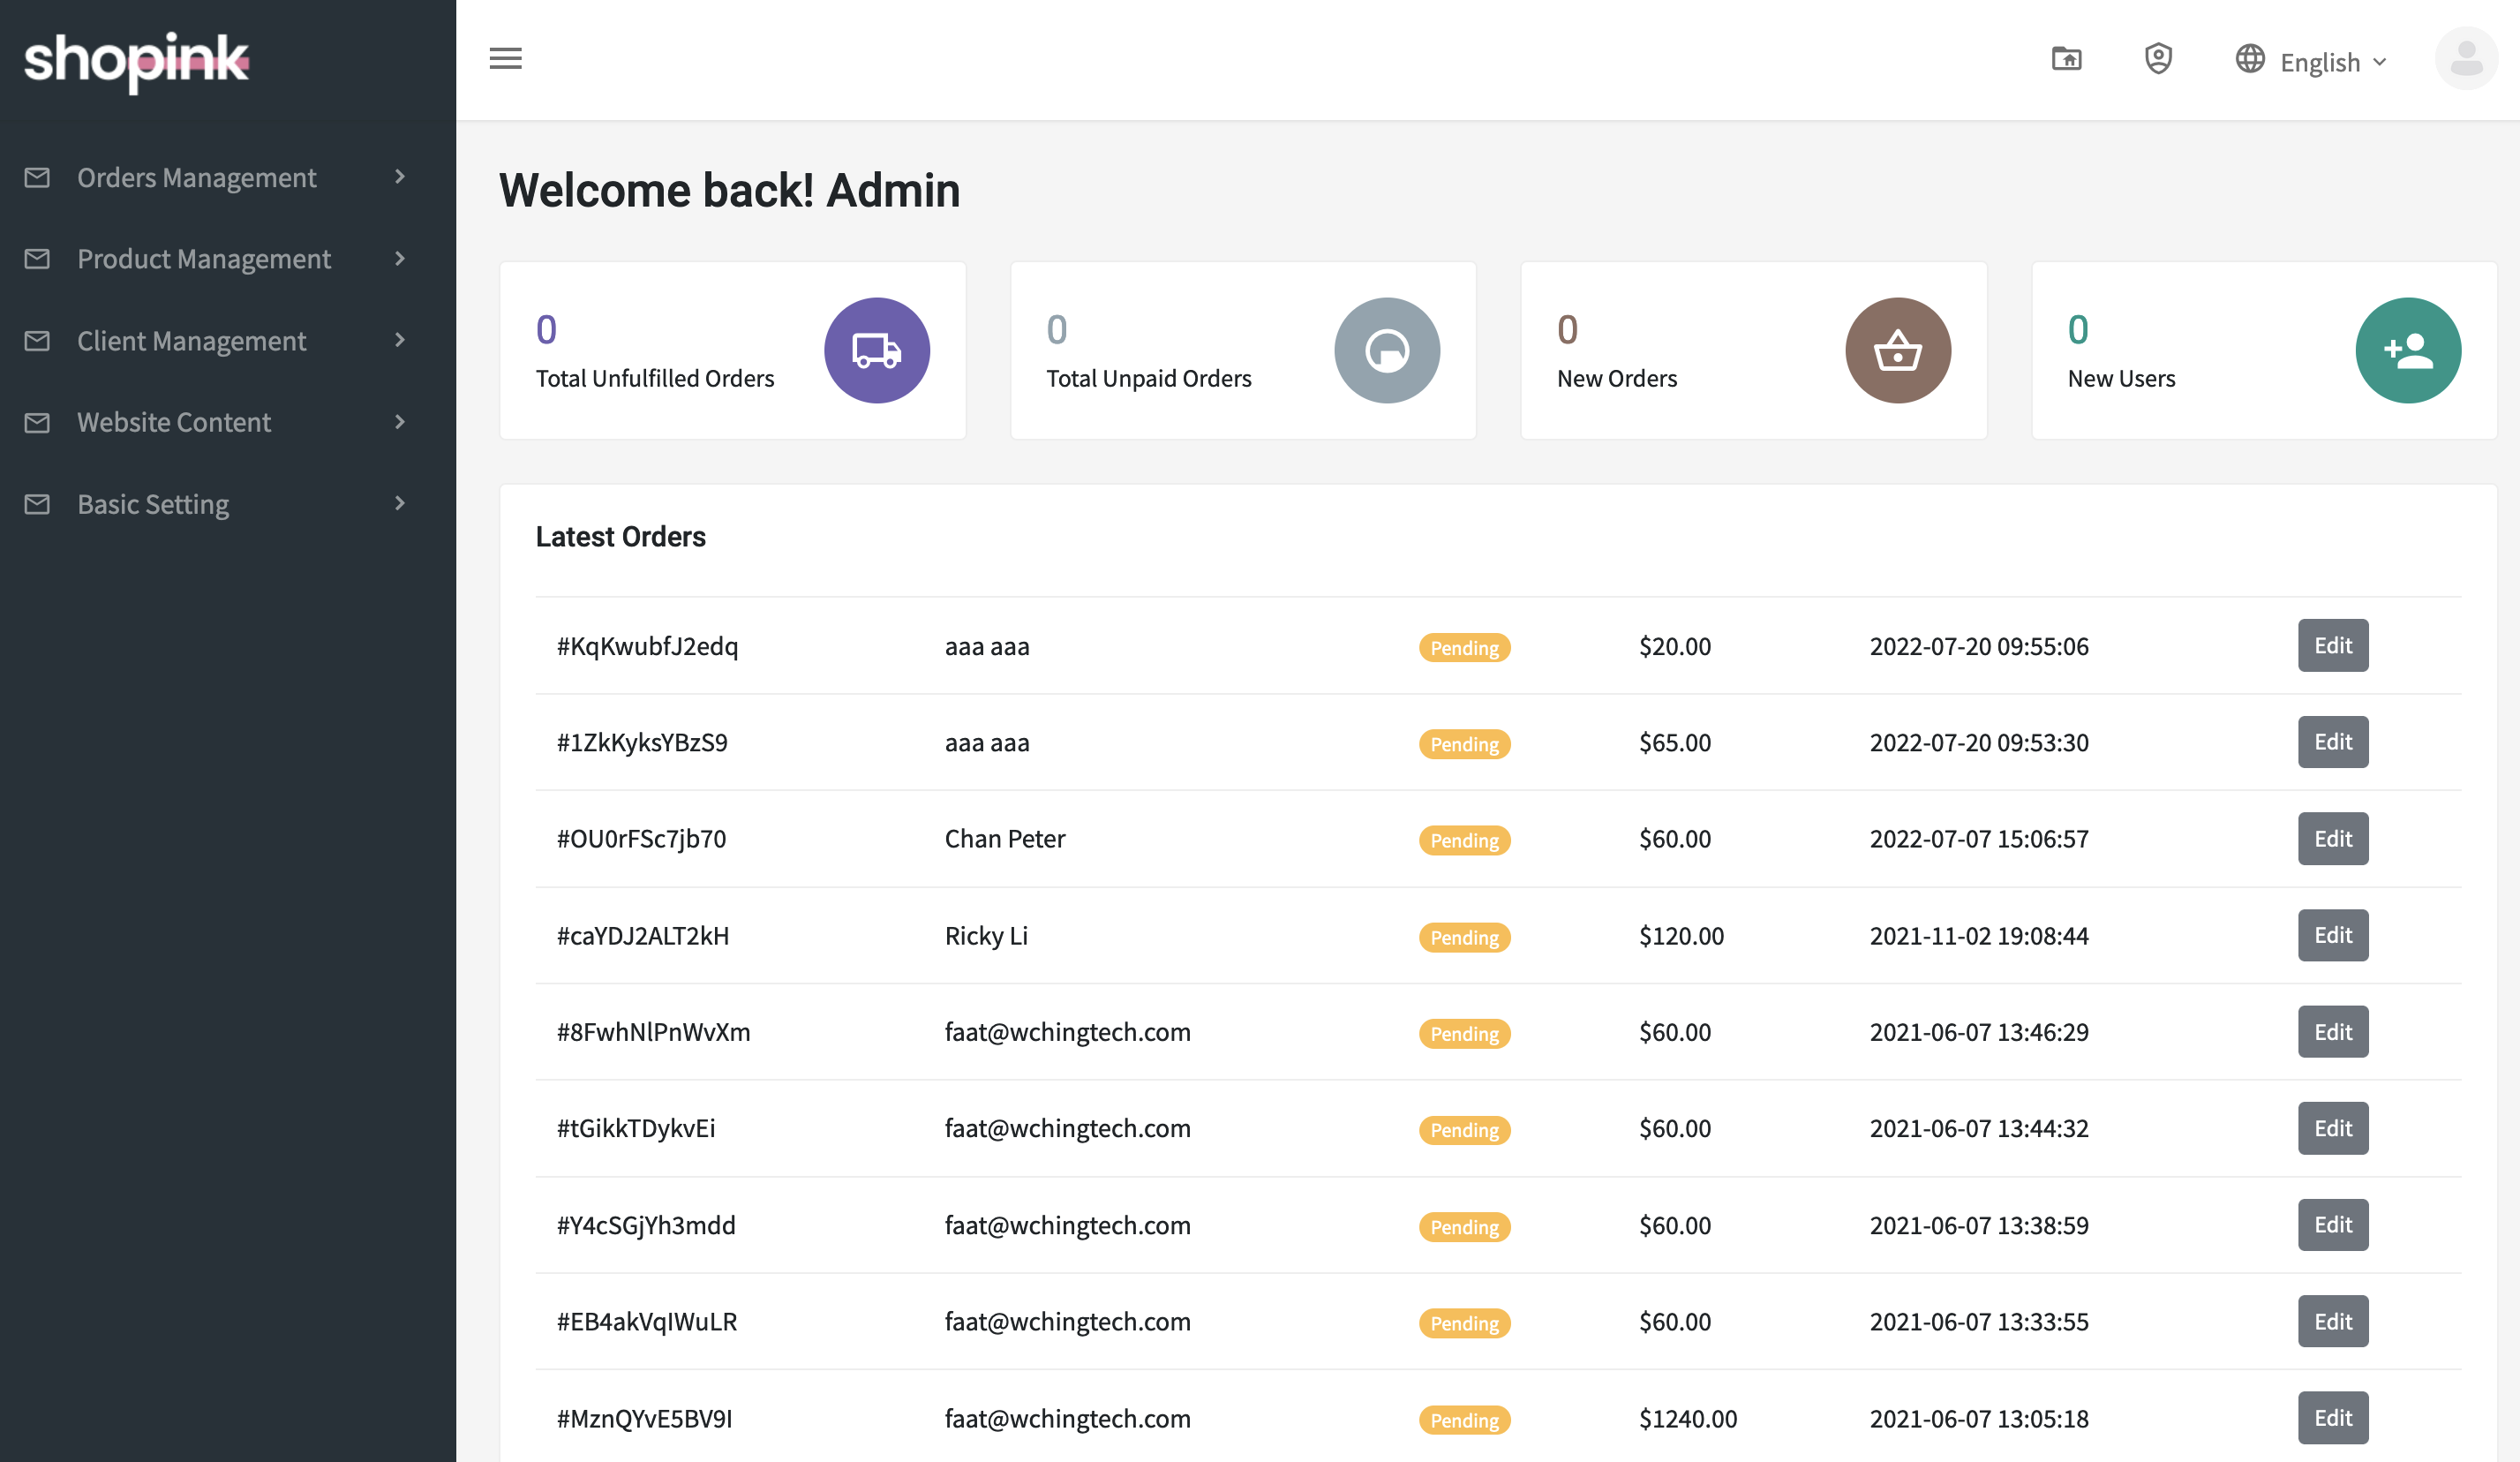Expand Product Management chevron

pos(400,259)
